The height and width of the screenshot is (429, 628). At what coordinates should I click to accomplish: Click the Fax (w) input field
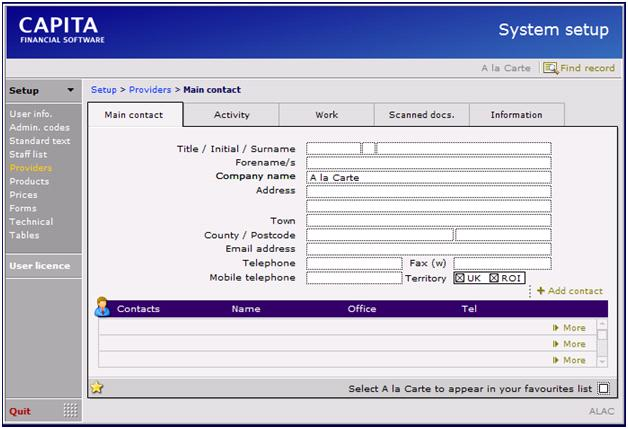pyautogui.click(x=502, y=264)
